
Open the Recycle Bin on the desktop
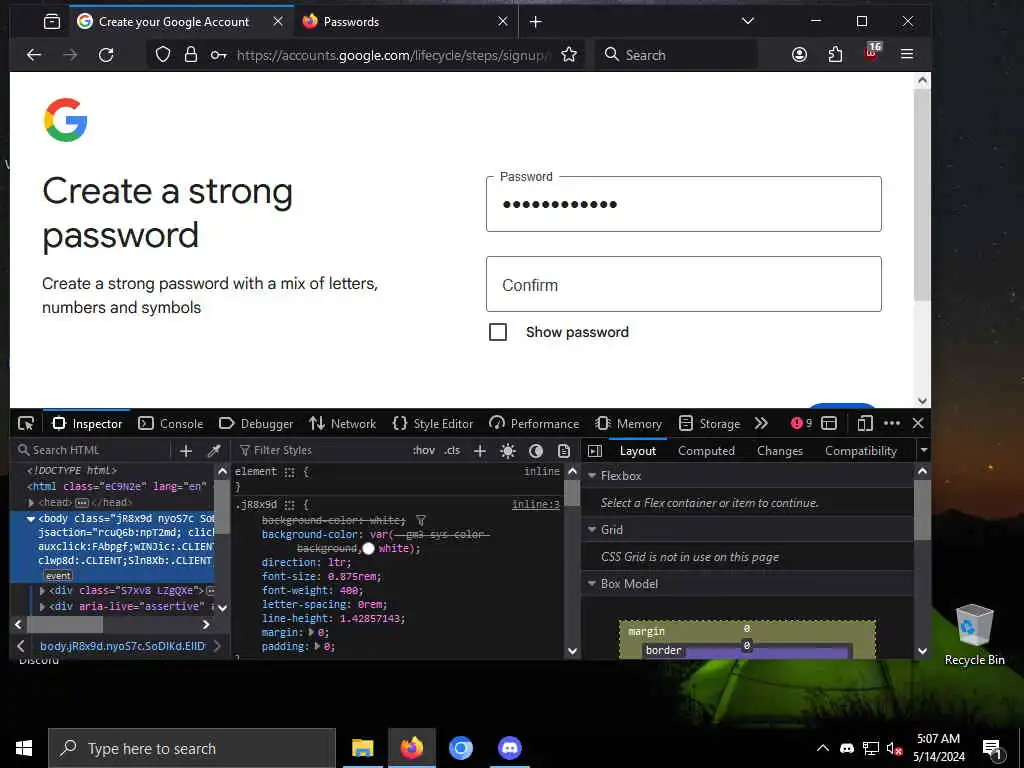pyautogui.click(x=974, y=635)
